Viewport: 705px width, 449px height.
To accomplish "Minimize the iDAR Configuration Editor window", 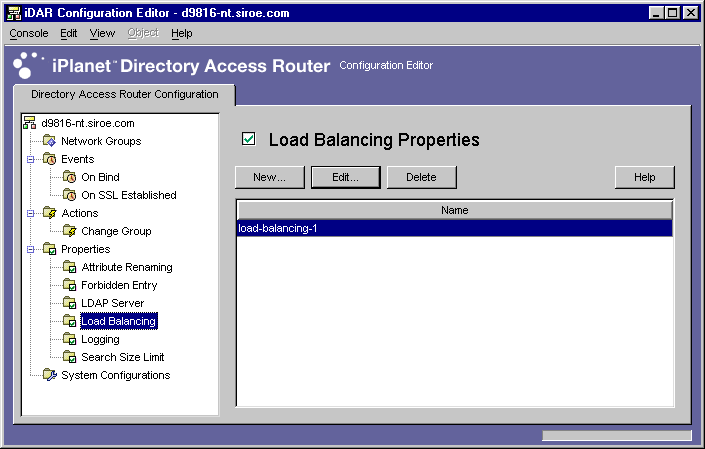I will (x=656, y=13).
